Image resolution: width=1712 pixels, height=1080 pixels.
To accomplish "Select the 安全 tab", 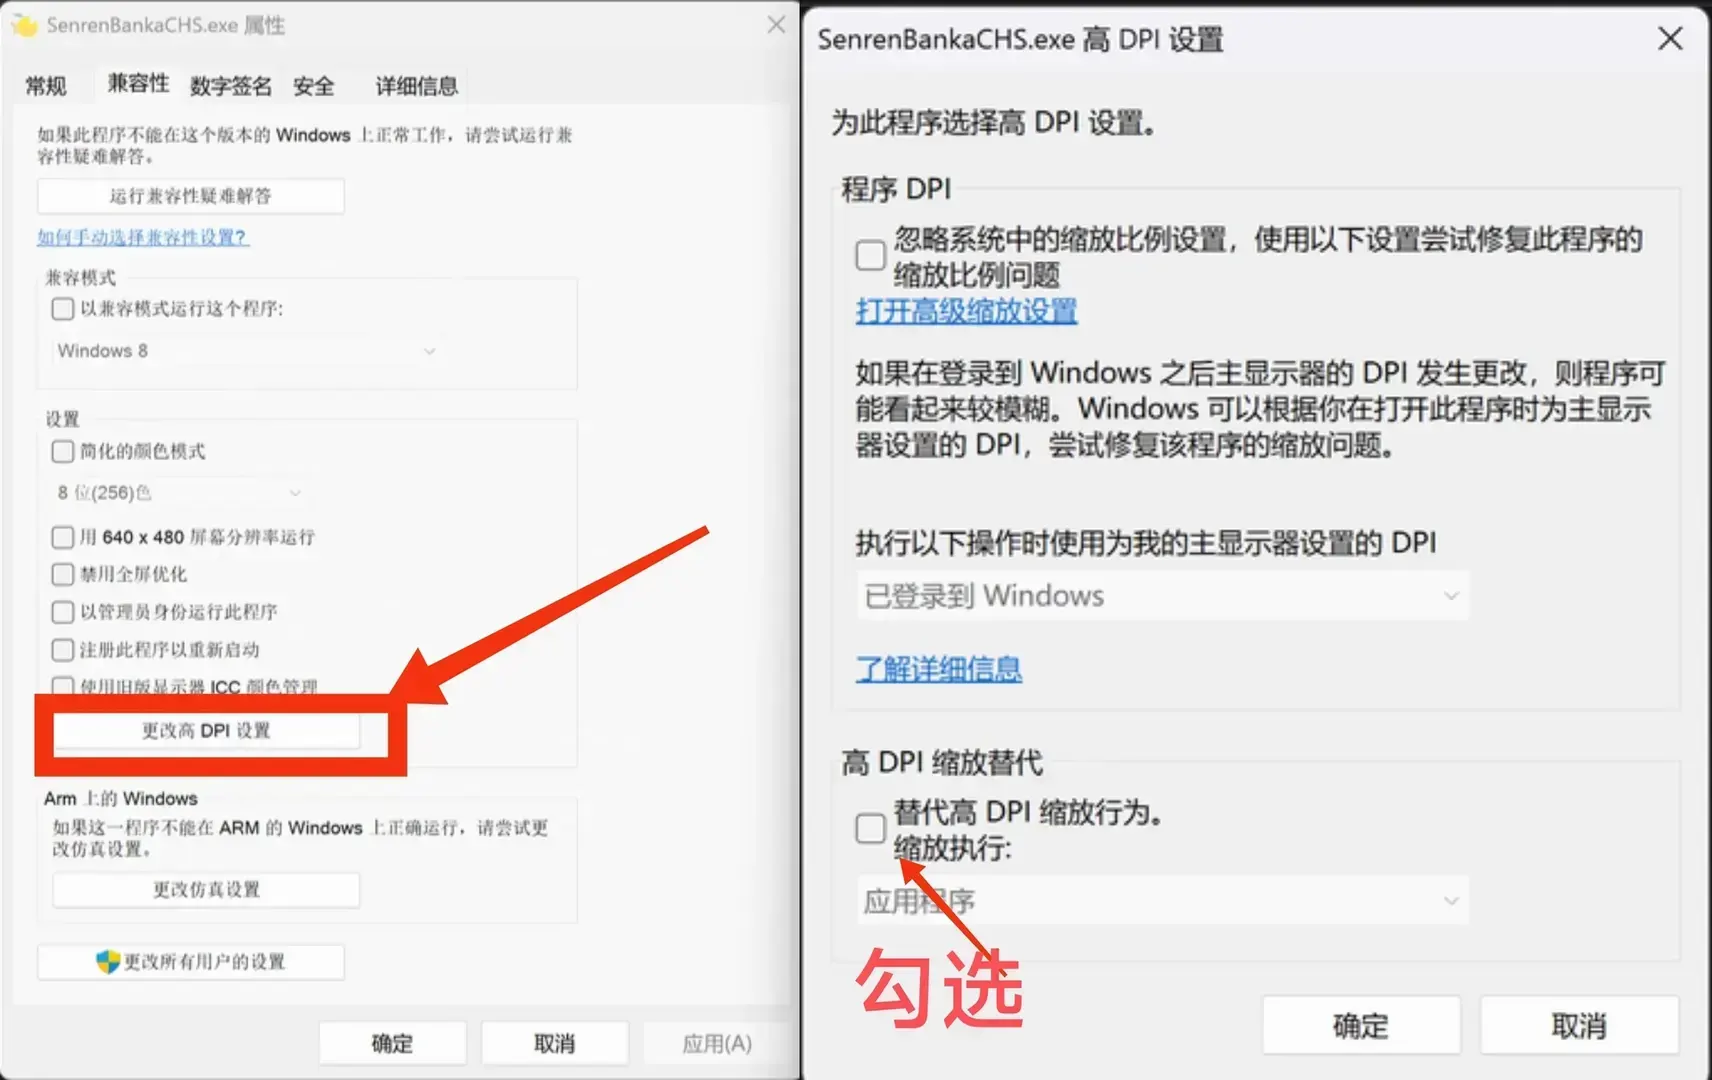I will pos(314,86).
